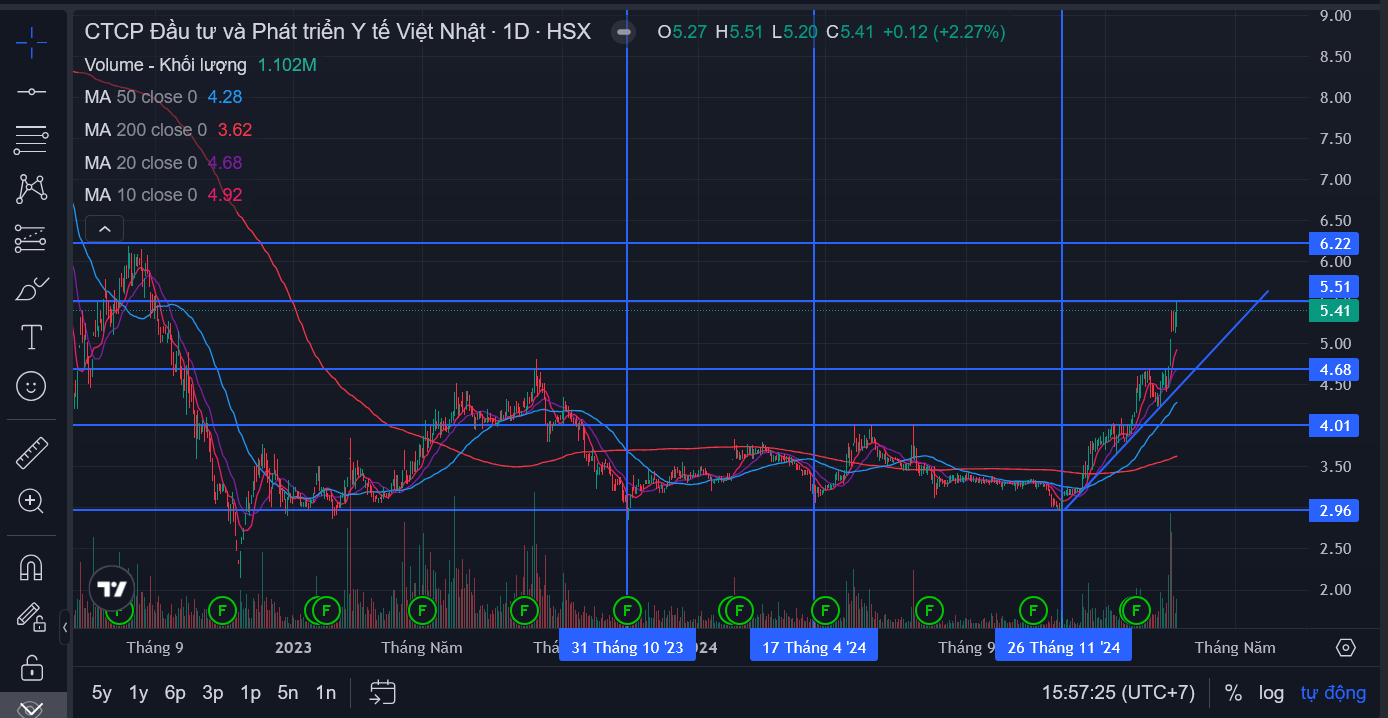
Task: Toggle magnet mode for drawings
Action: [31, 568]
